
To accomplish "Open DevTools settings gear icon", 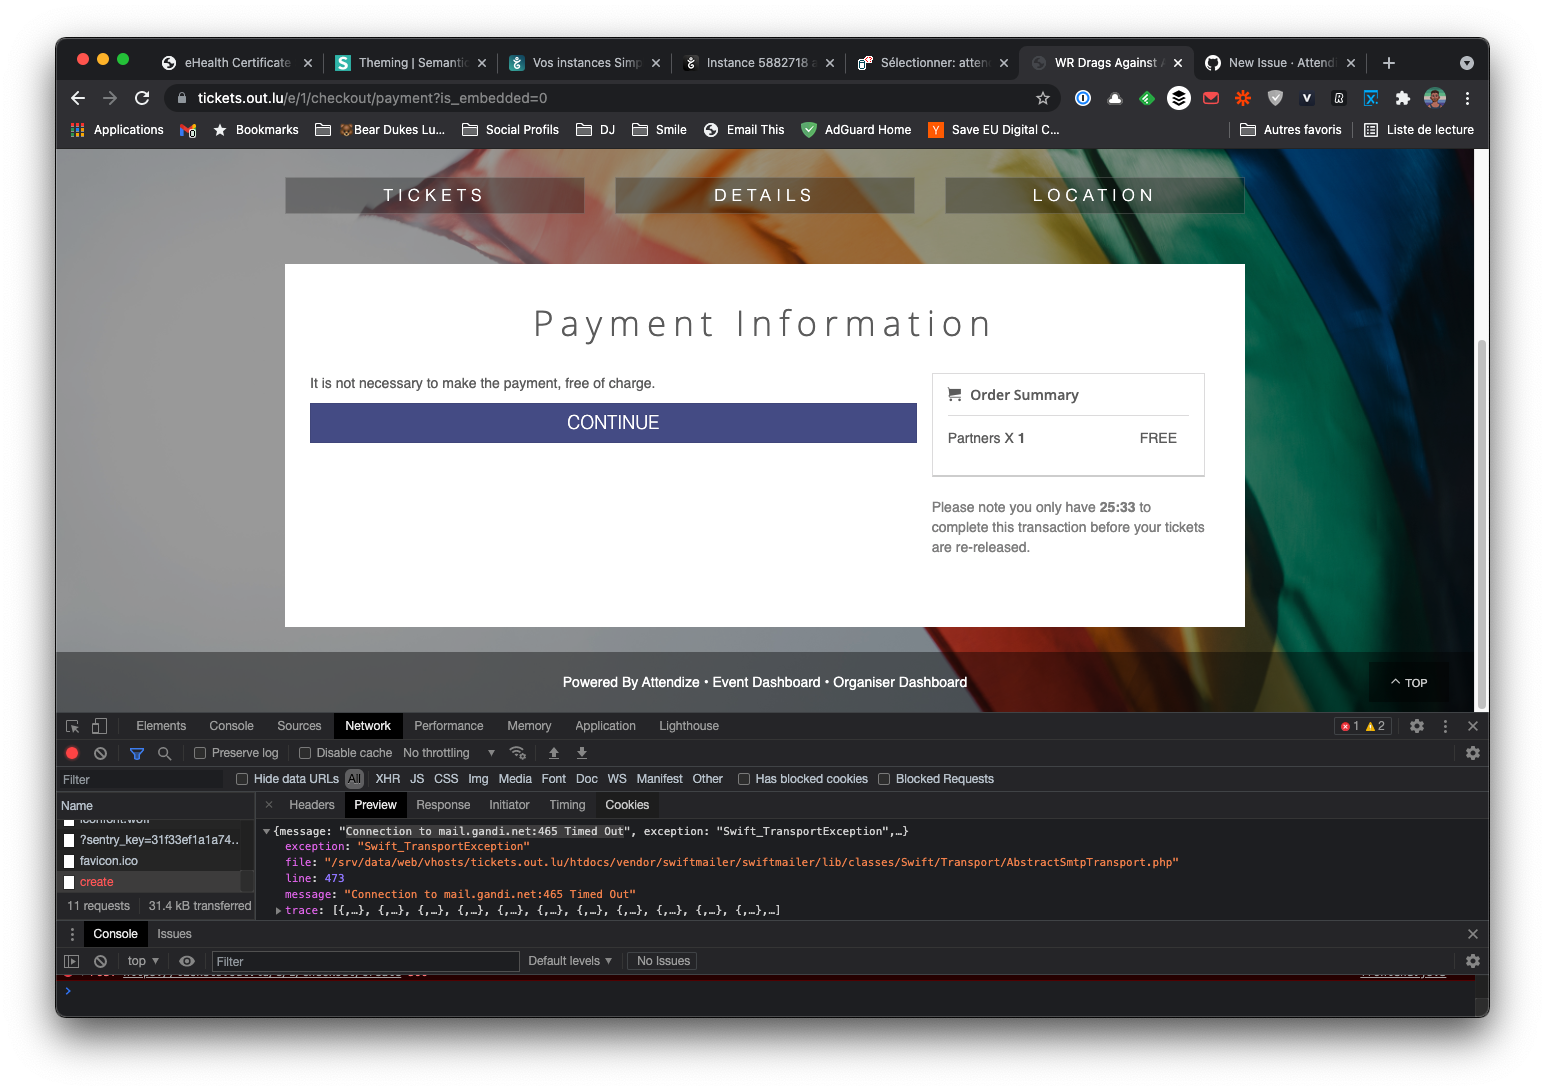I will (x=1416, y=725).
